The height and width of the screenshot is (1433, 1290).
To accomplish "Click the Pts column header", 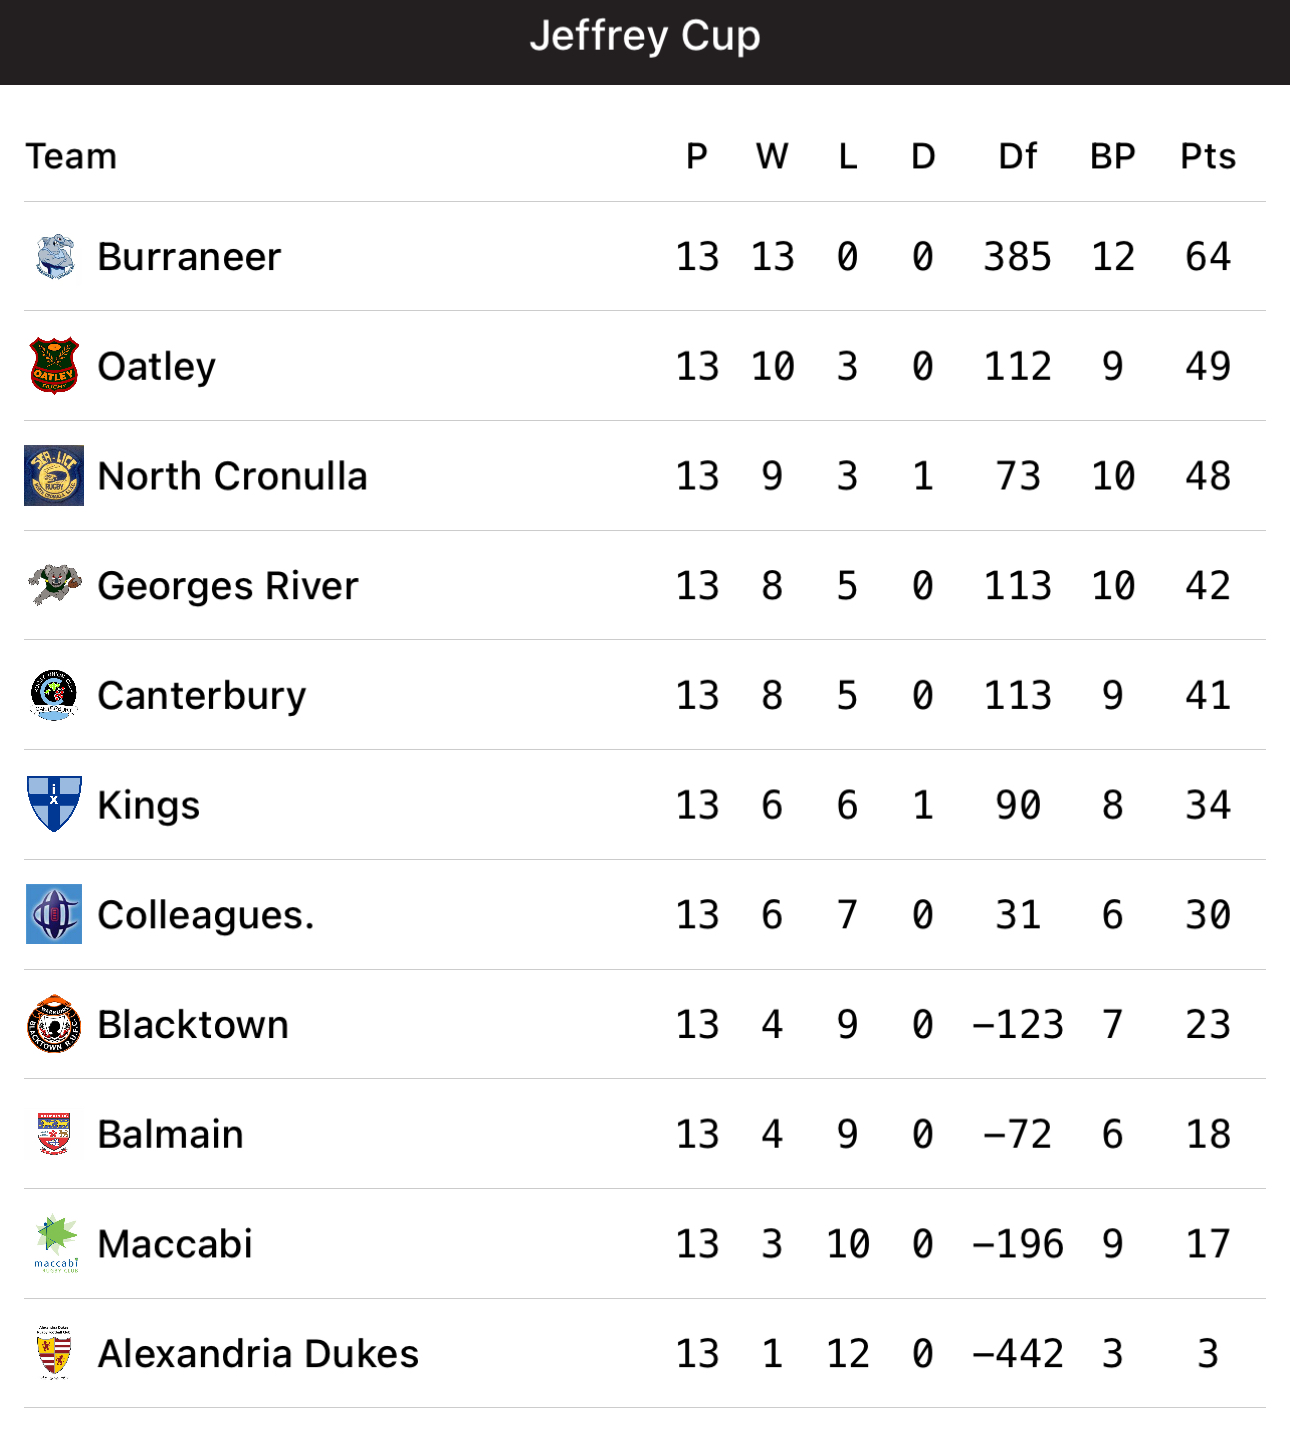I will [1208, 156].
